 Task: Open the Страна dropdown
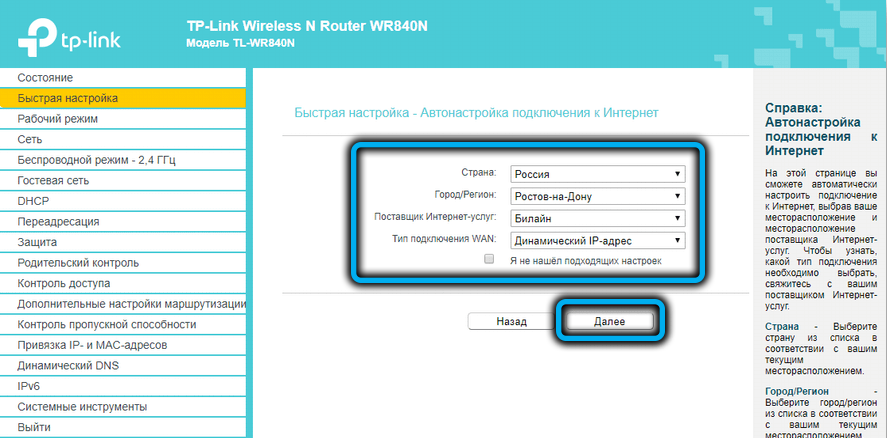[x=596, y=173]
